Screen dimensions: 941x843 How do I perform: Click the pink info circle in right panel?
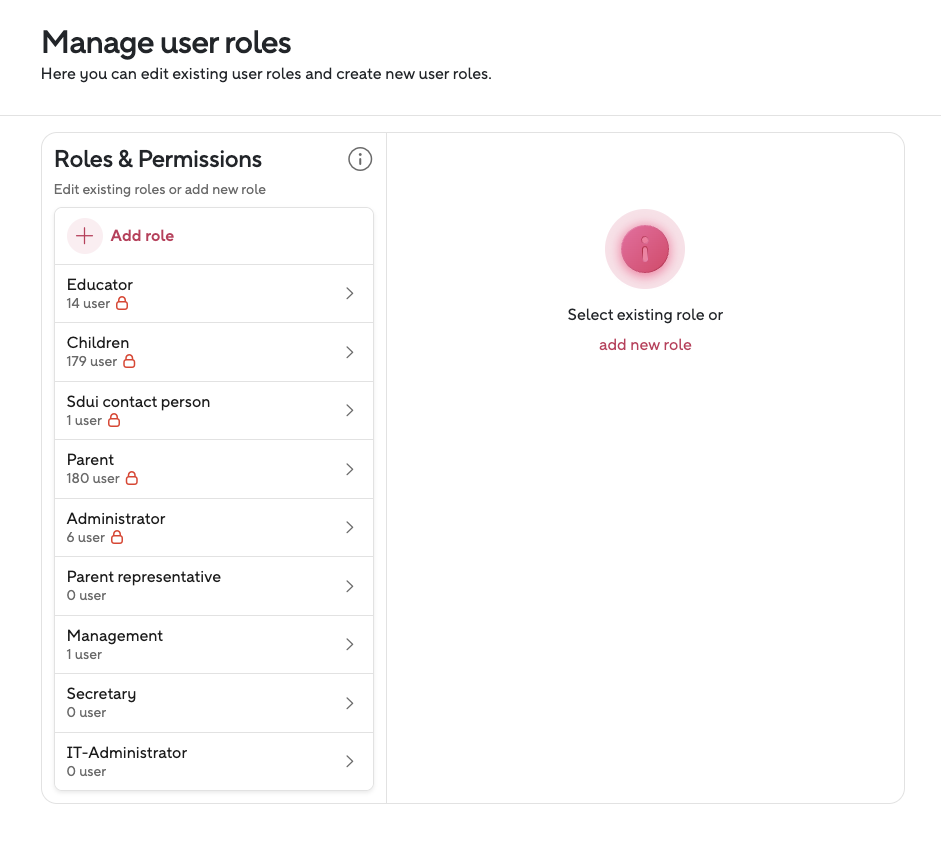coord(645,249)
